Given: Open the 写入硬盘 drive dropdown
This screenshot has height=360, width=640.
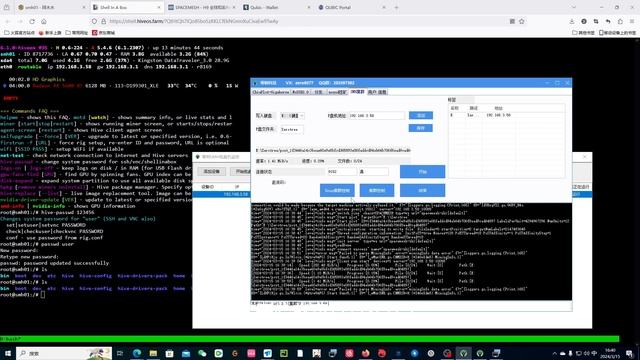Looking at the screenshot, I should [x=292, y=116].
